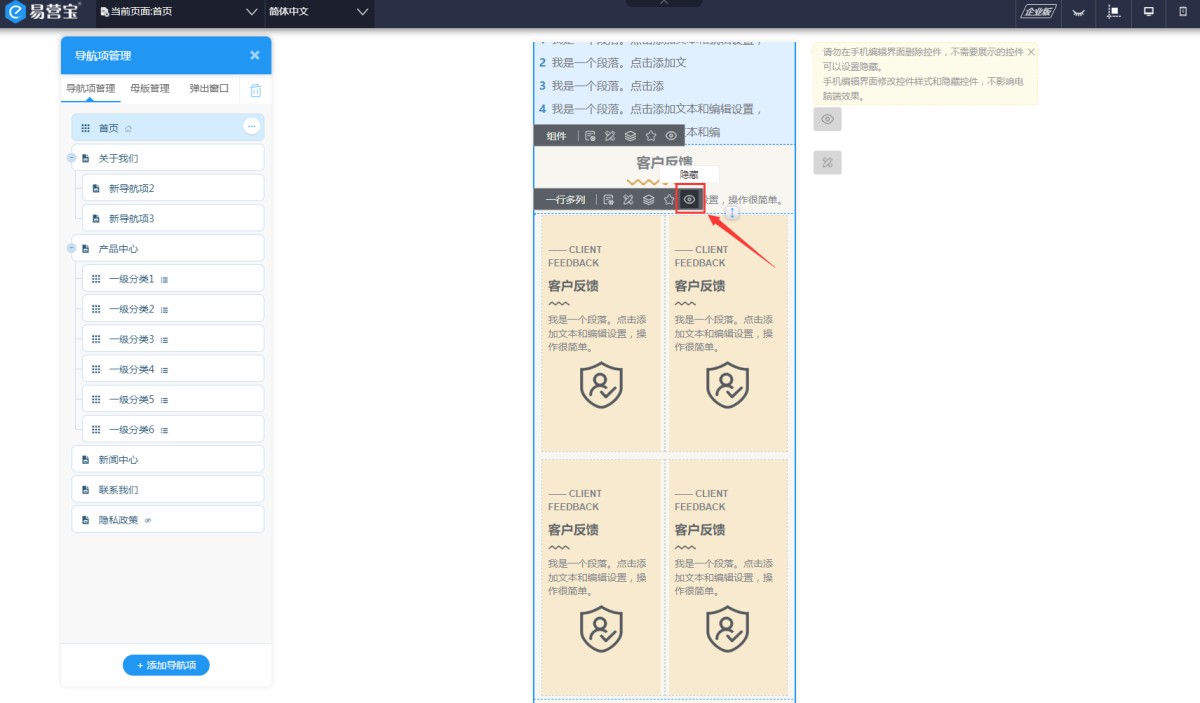The image size is (1200, 703).
Task: Select the 一级分类5 item
Action: [173, 399]
